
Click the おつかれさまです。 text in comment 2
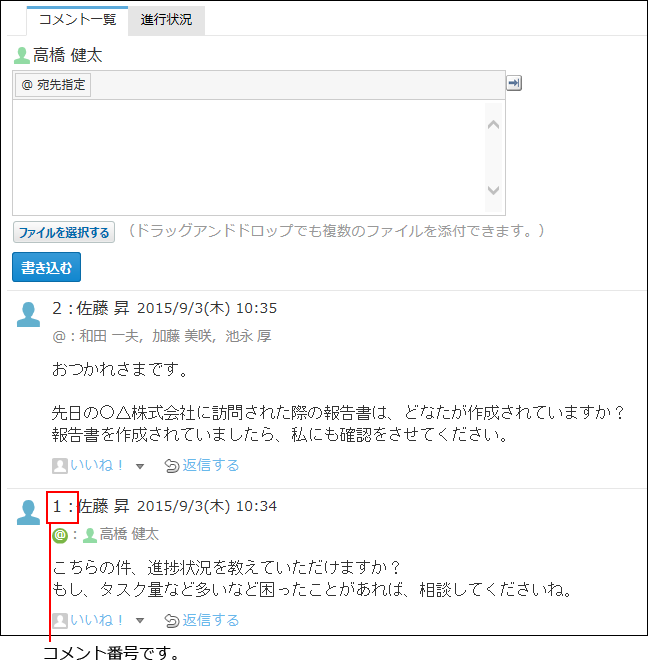[120, 370]
